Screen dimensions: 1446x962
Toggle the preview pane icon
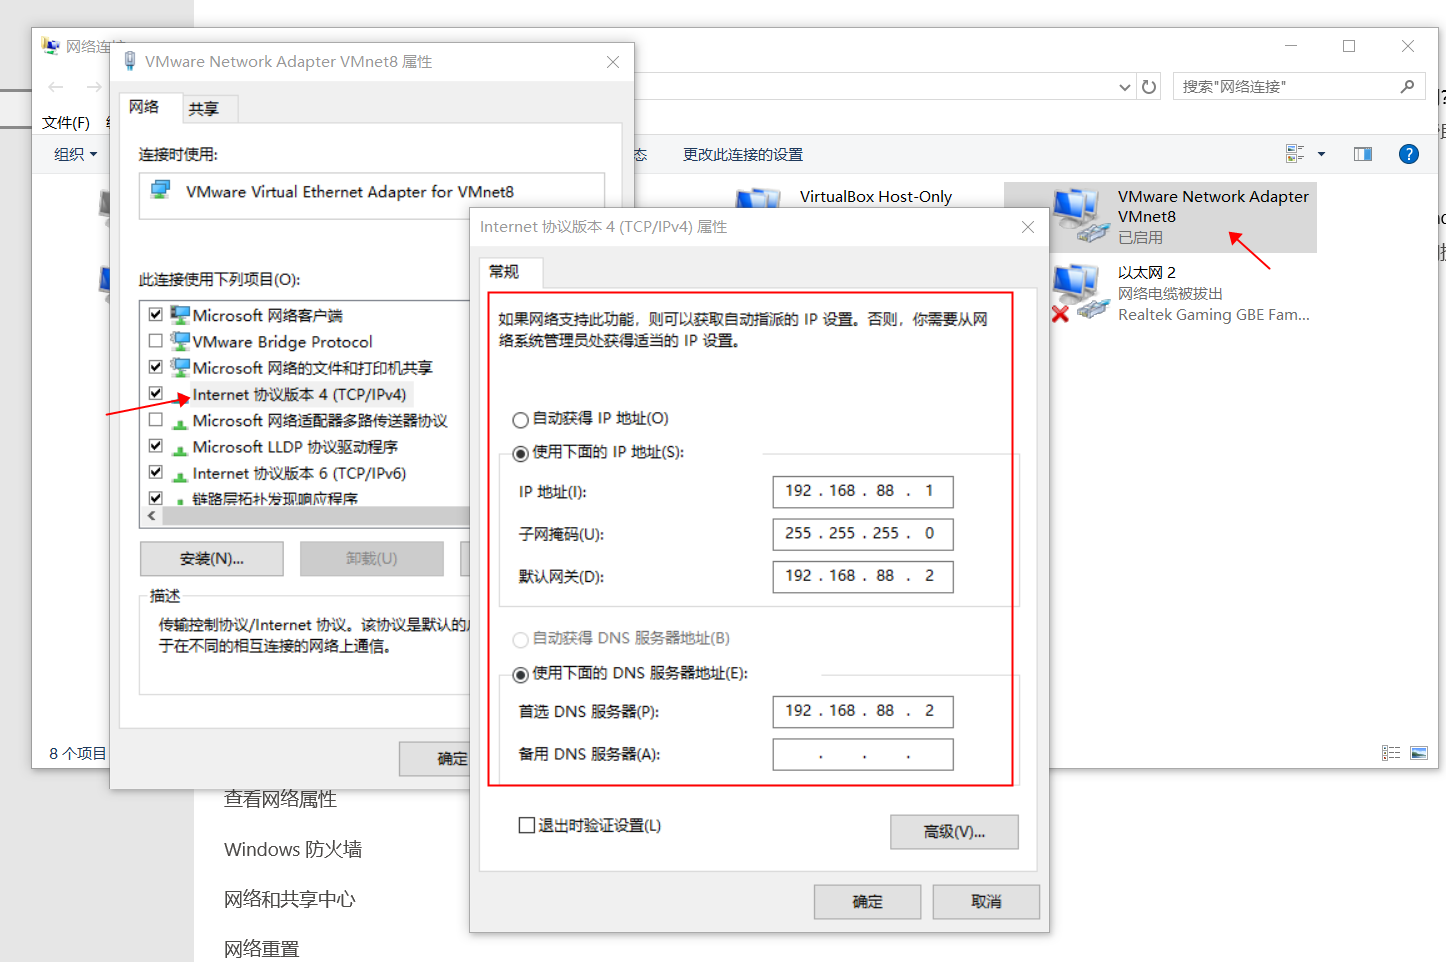[x=1363, y=154]
